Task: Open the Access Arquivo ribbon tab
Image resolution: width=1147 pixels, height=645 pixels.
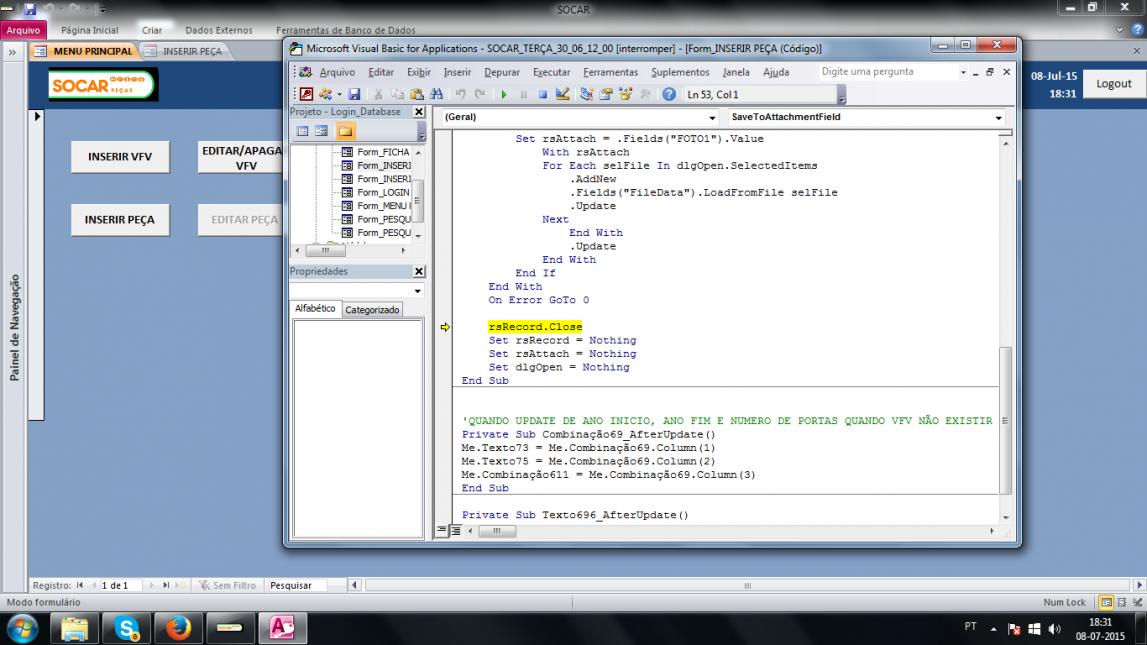Action: [x=23, y=30]
